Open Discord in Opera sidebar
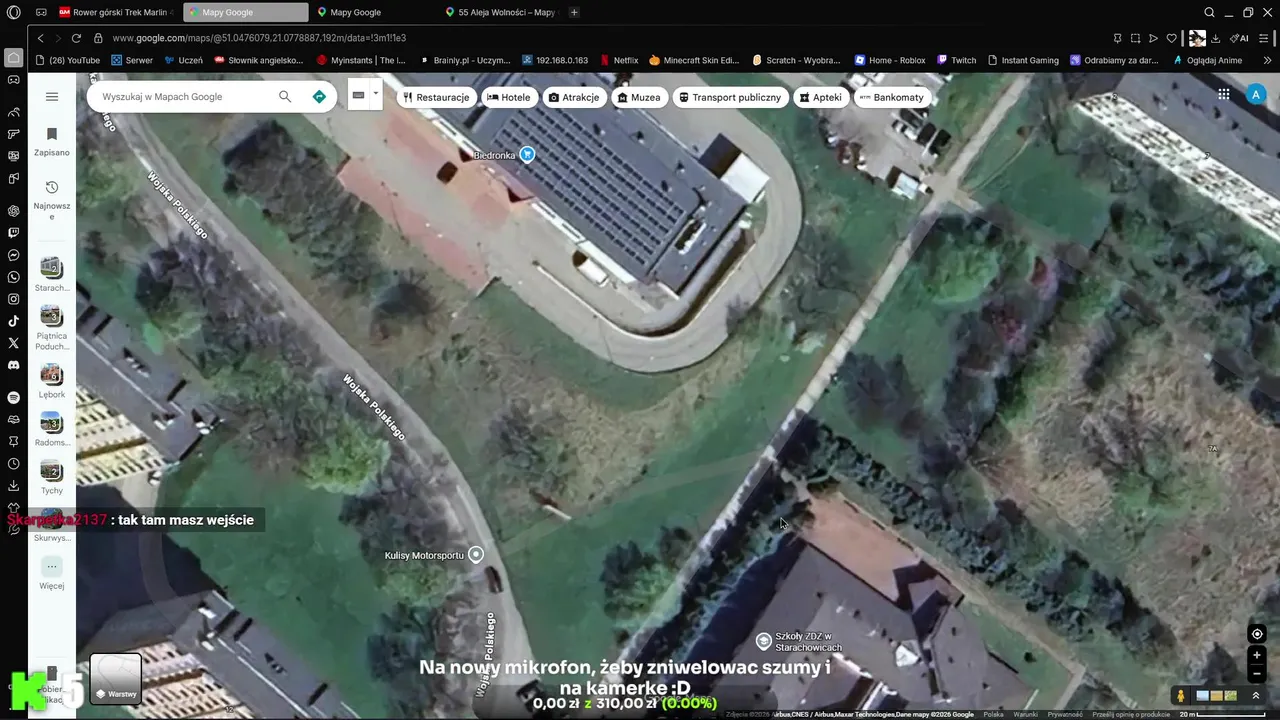The image size is (1280, 720). pos(13,365)
